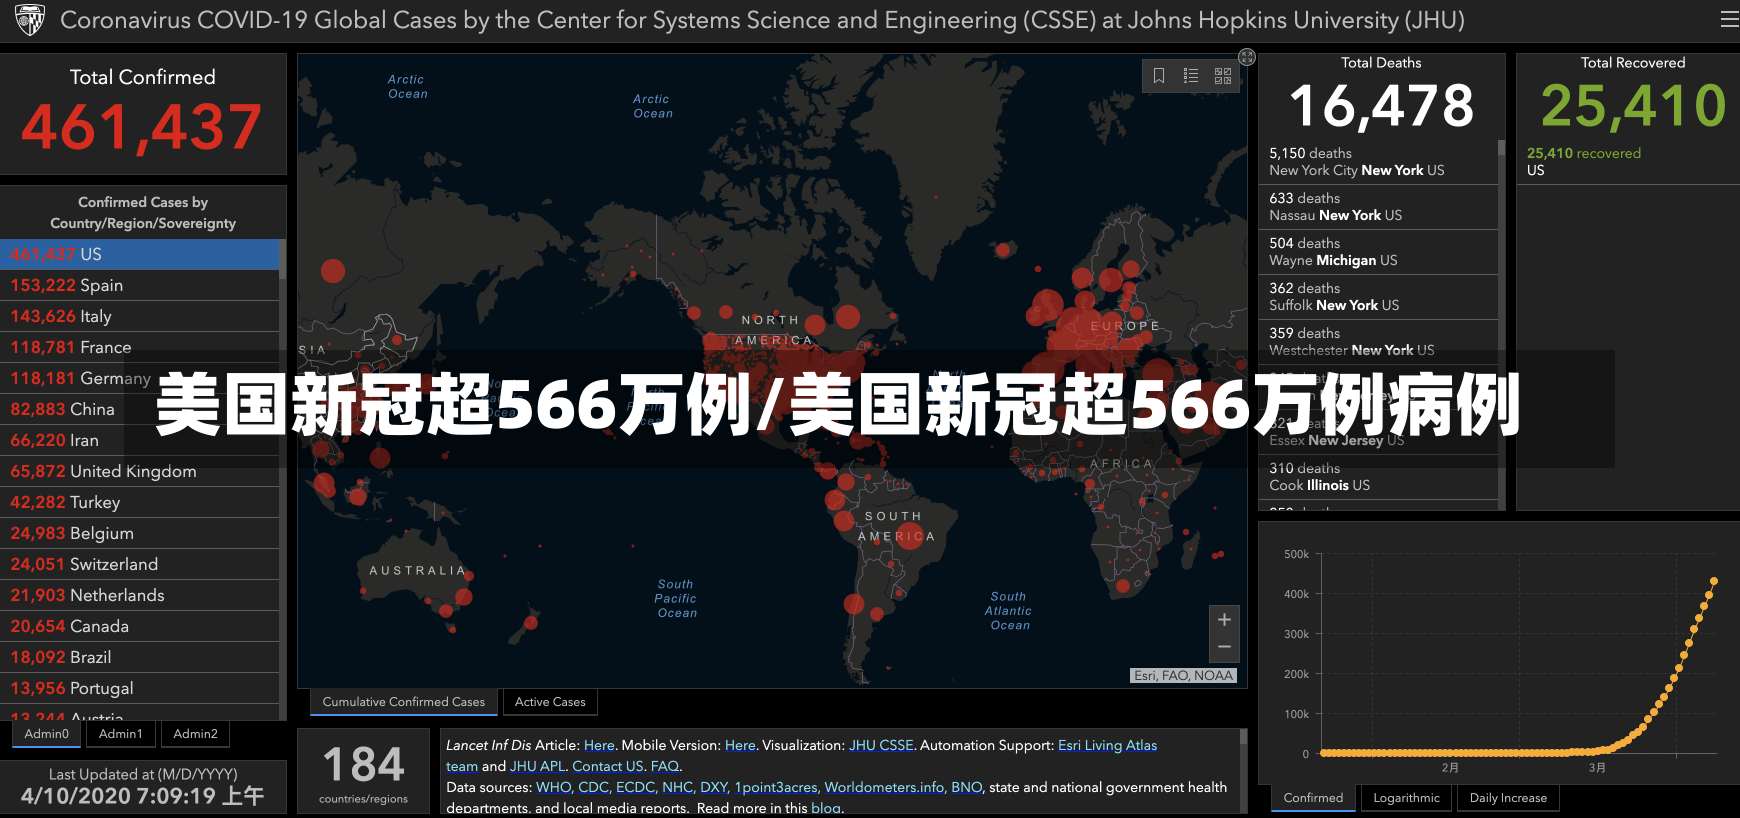Image resolution: width=1740 pixels, height=818 pixels.
Task: Switch to Cumulative Confirmed Cases tab
Action: (403, 702)
